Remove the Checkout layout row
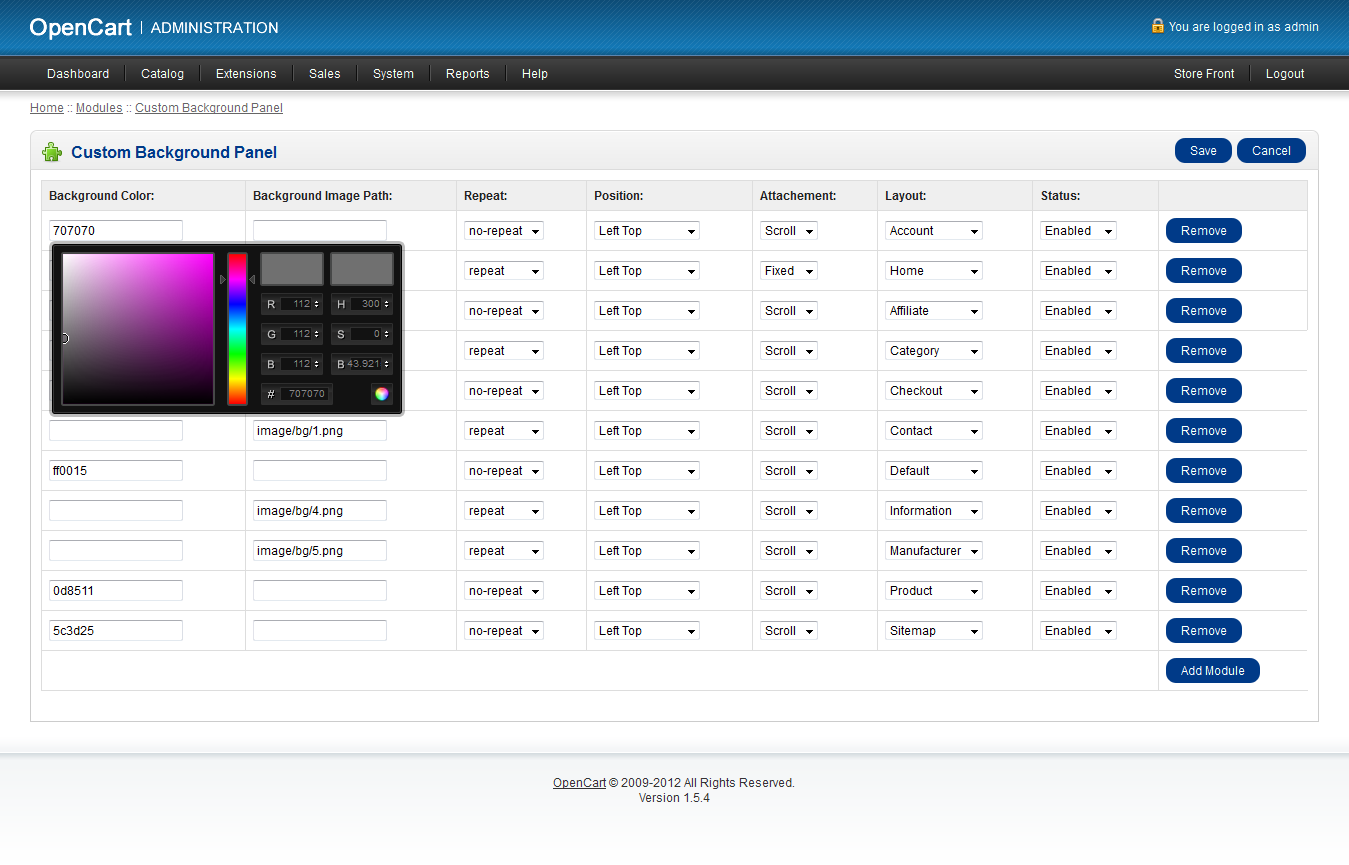Image resolution: width=1349 pixels, height=865 pixels. (1203, 391)
